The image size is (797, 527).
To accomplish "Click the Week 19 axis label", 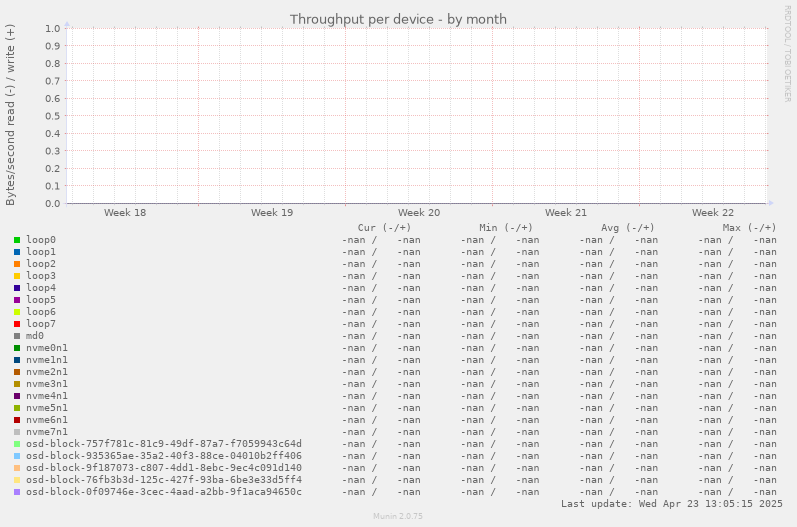I will [x=272, y=213].
